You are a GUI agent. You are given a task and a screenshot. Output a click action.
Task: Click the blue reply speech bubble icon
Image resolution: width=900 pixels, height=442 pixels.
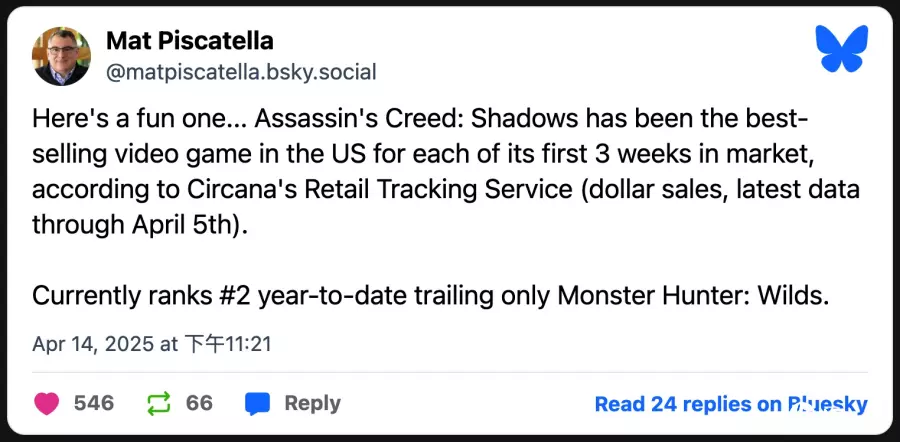click(x=258, y=403)
